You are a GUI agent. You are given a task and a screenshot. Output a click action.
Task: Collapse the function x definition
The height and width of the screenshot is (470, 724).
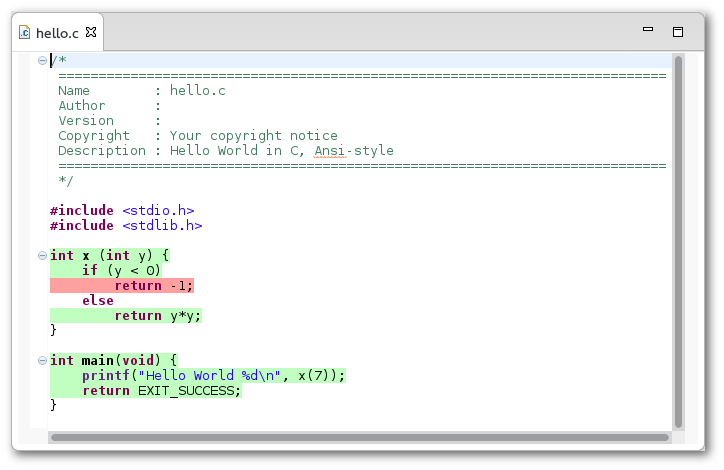42,255
